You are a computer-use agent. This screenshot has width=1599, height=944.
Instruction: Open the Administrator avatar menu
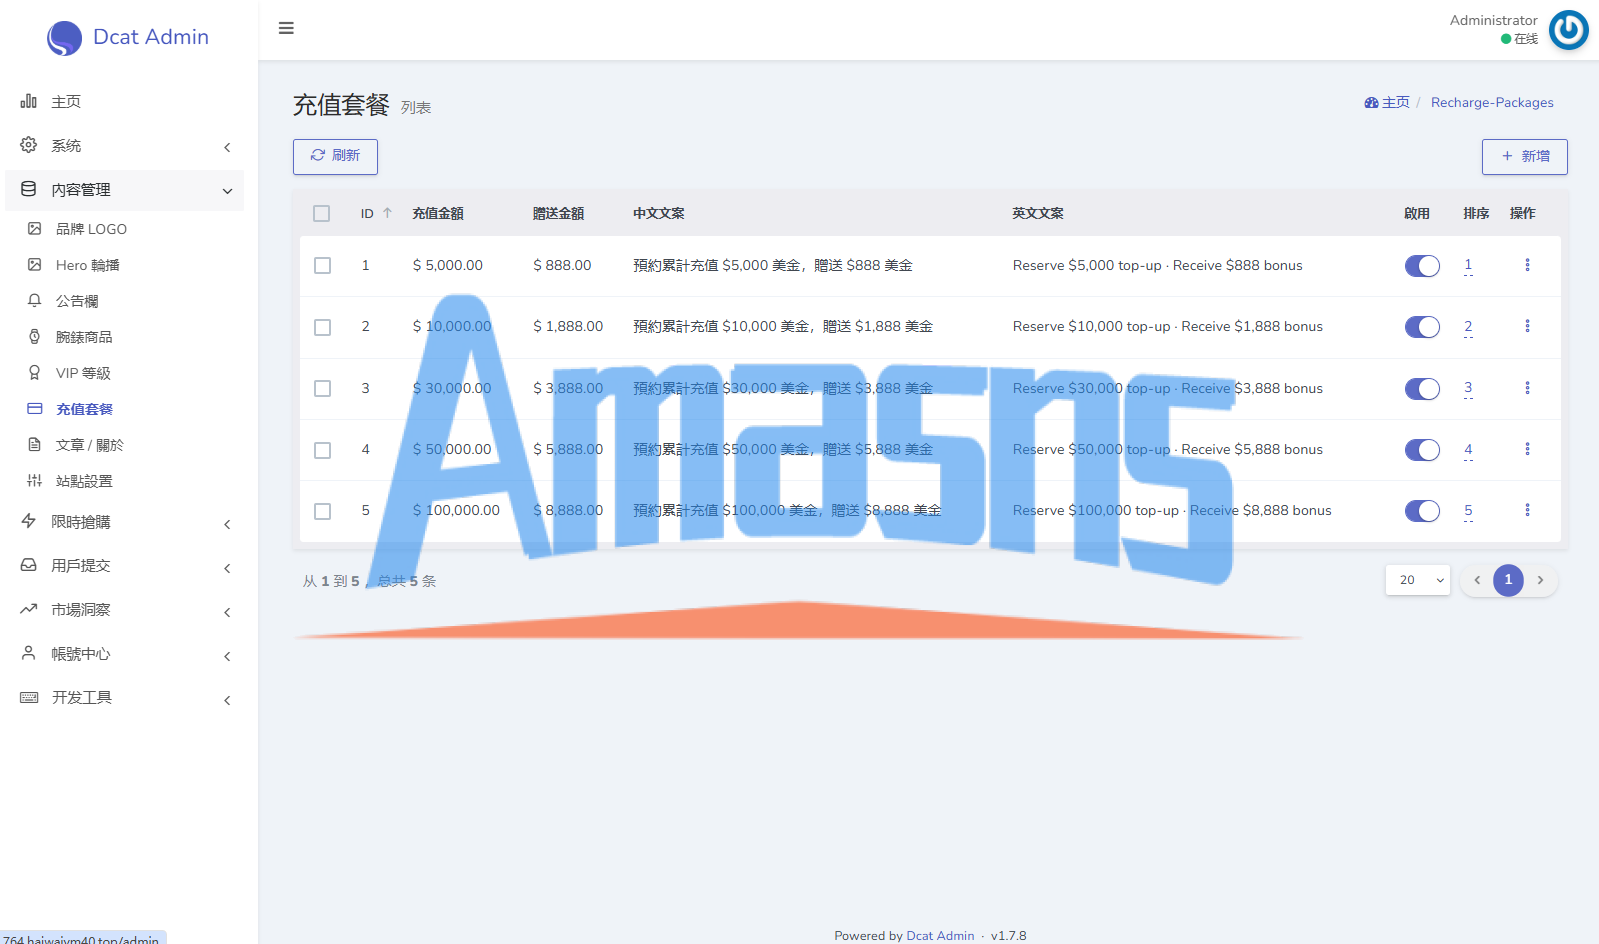[x=1568, y=30]
